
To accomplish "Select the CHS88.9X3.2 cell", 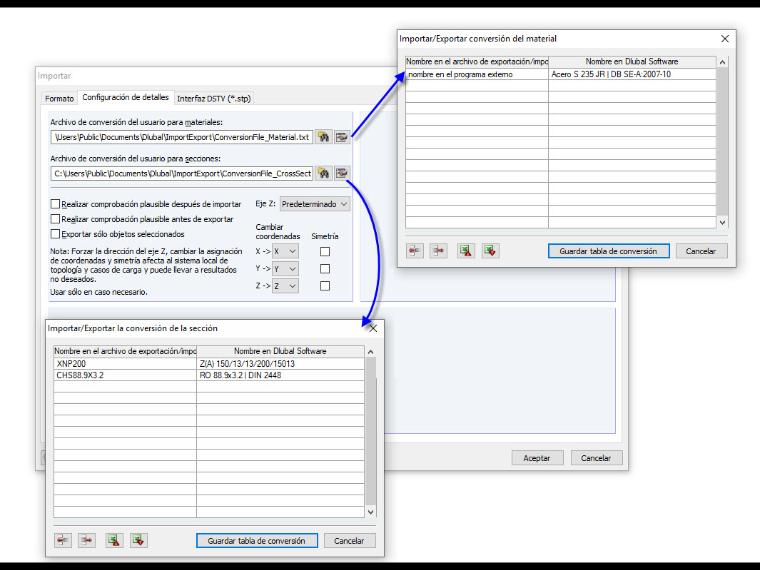I will click(x=125, y=375).
